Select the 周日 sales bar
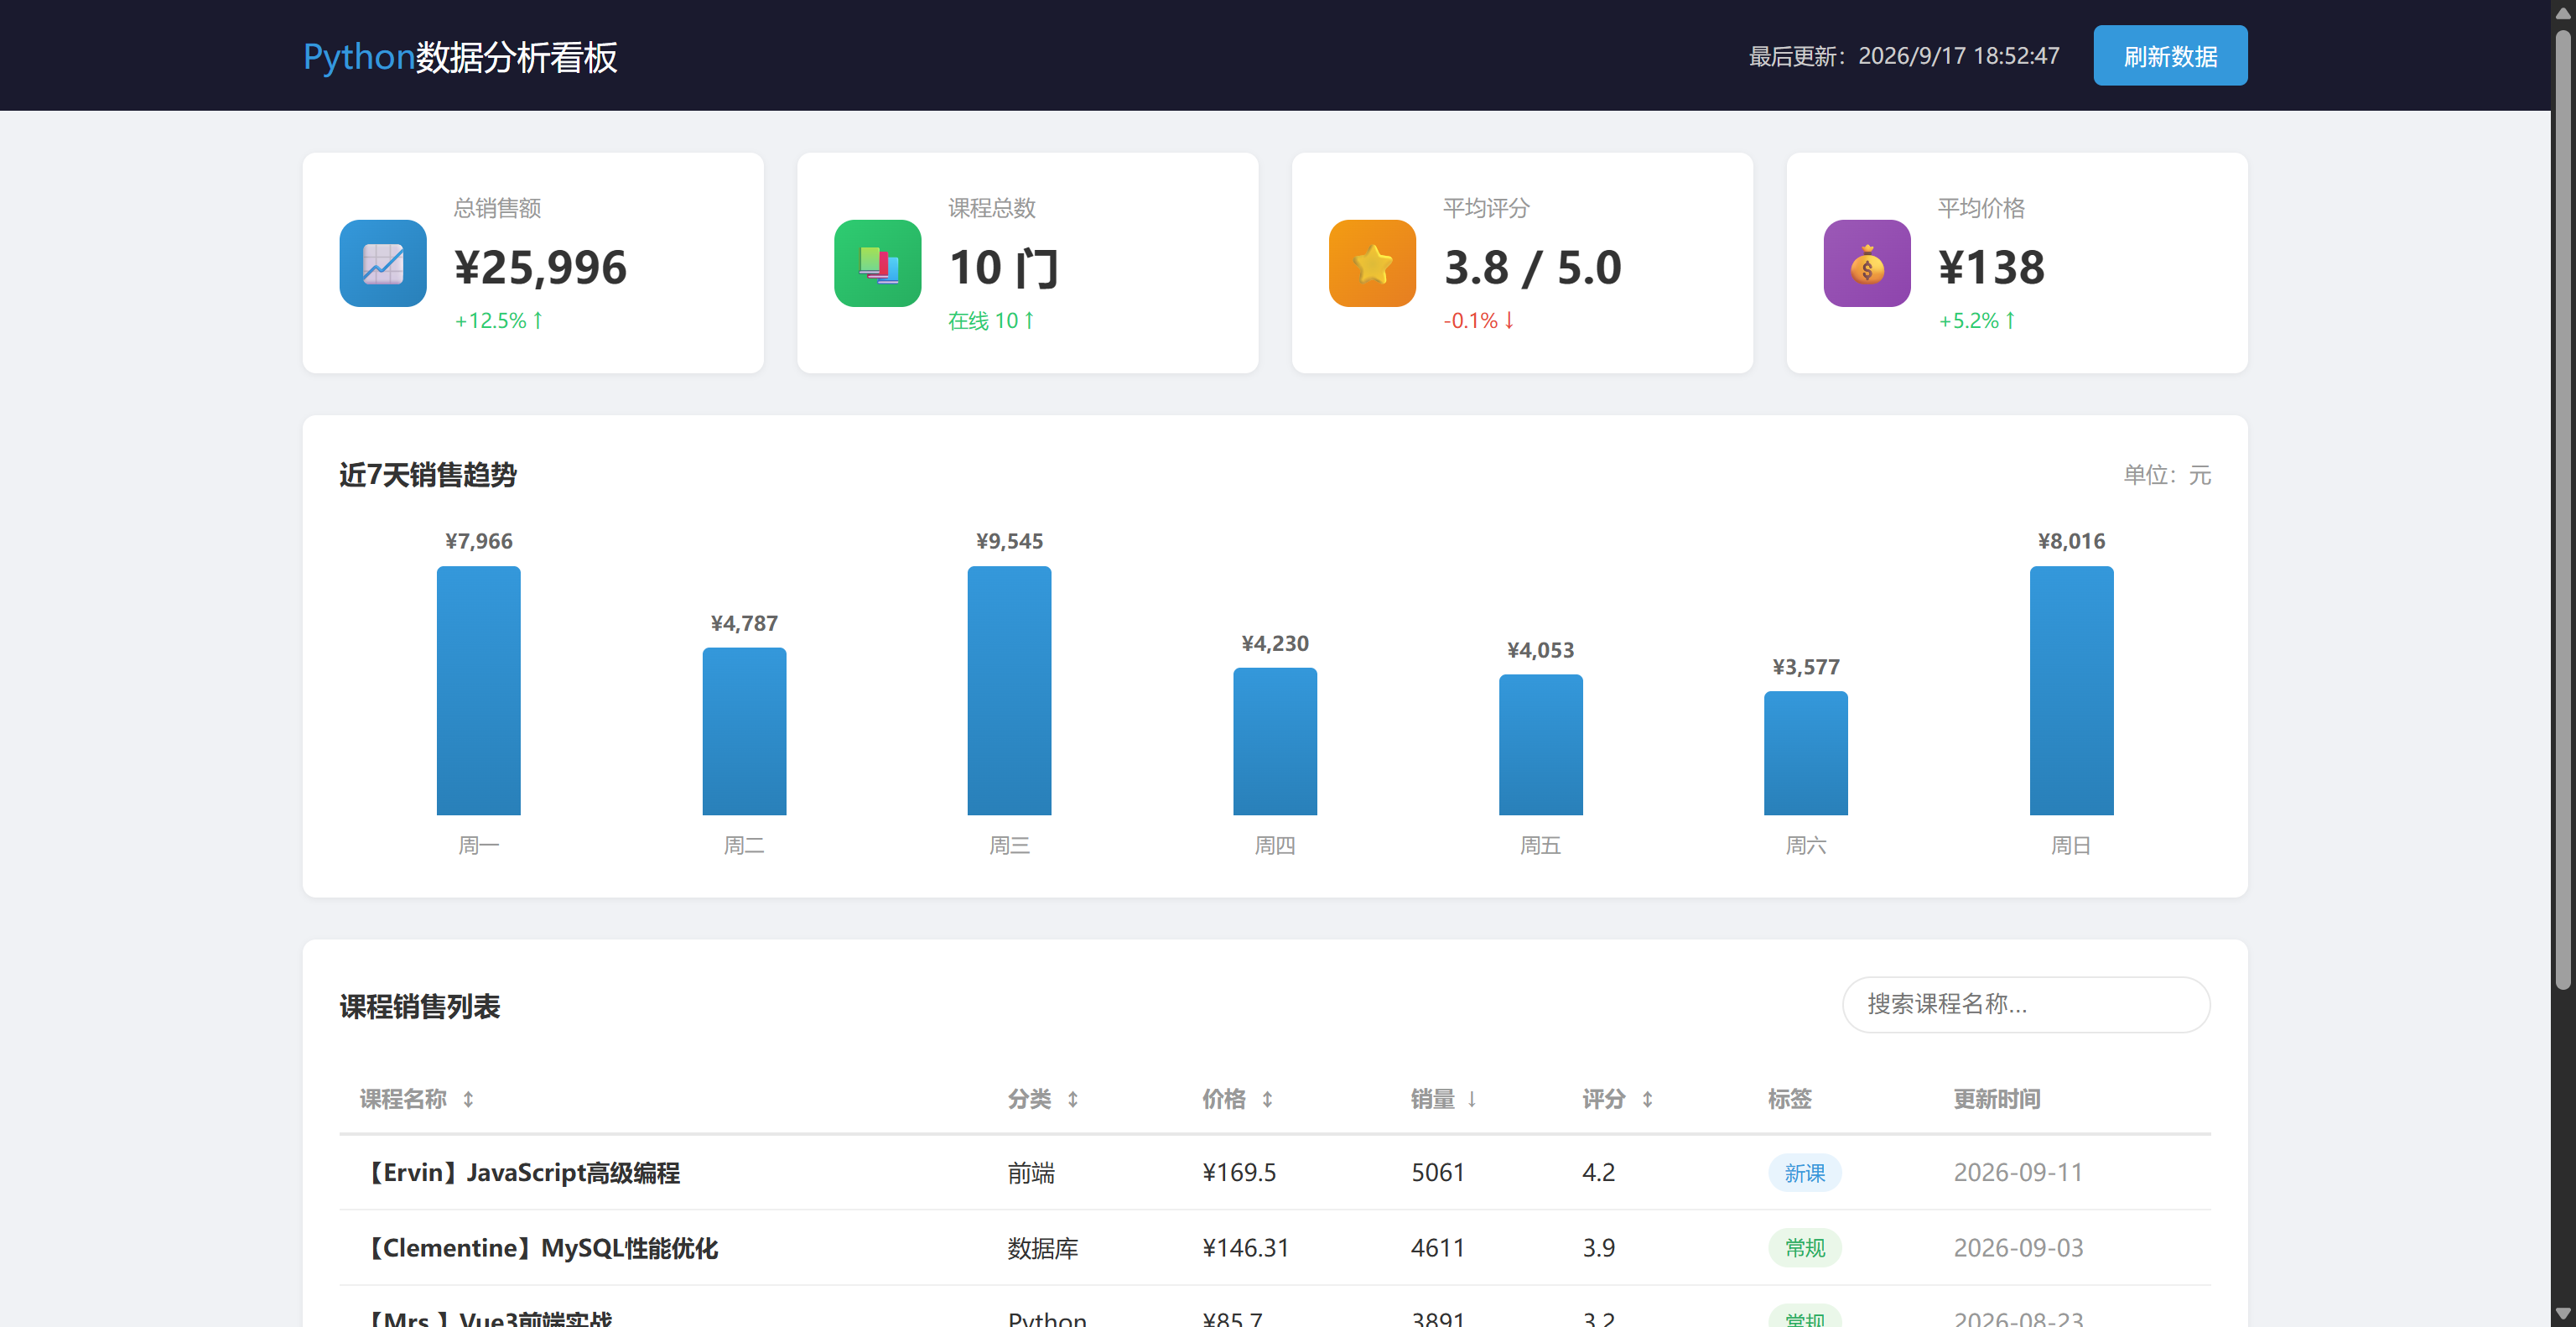This screenshot has width=2576, height=1327. click(2071, 691)
